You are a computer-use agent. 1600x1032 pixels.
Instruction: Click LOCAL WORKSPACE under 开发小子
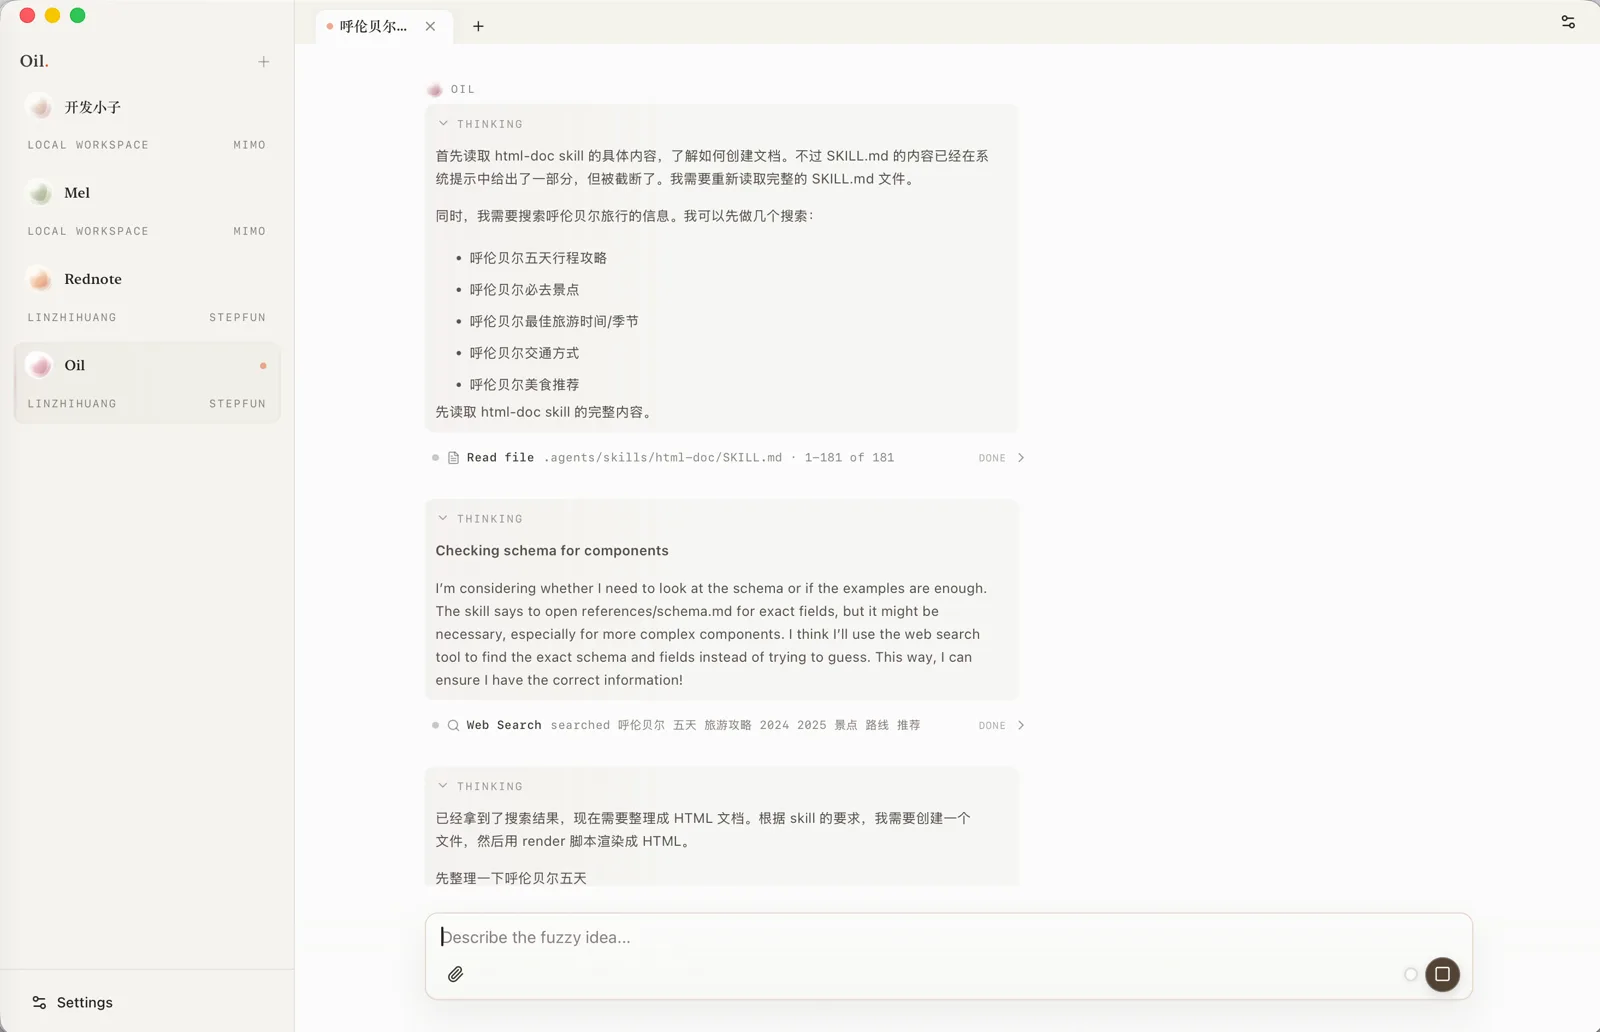(88, 145)
